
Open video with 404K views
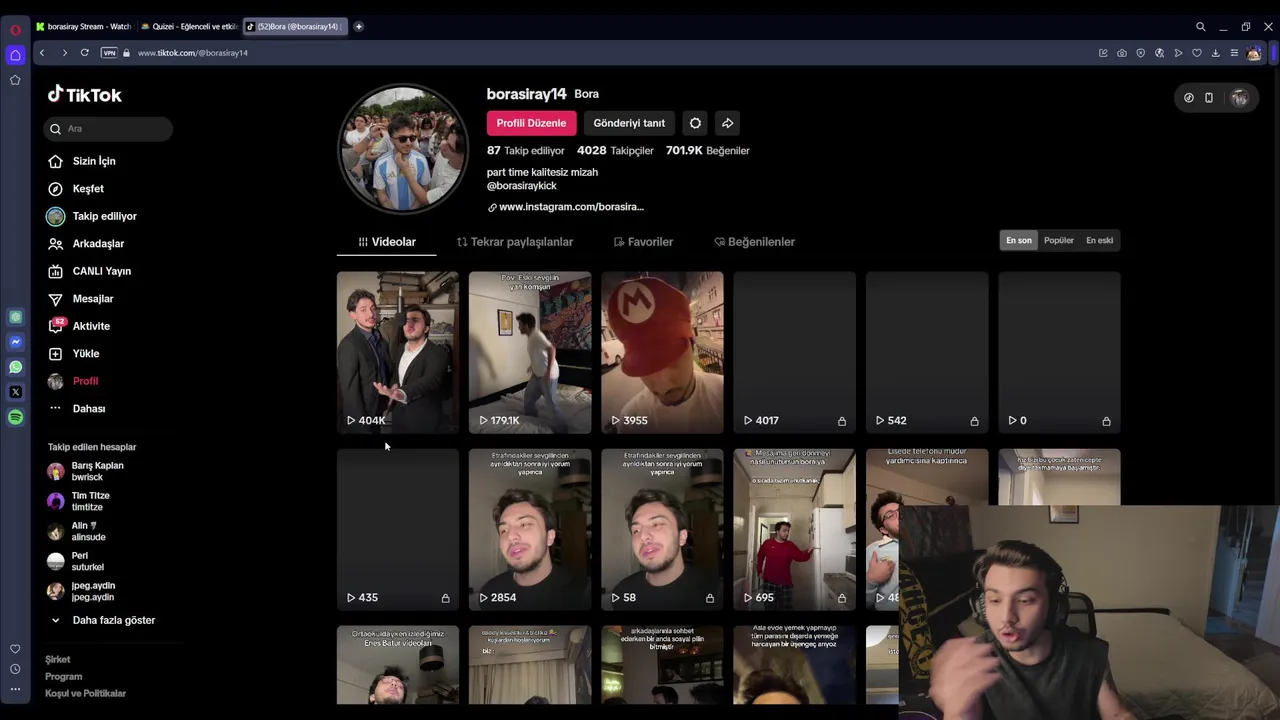click(x=398, y=352)
